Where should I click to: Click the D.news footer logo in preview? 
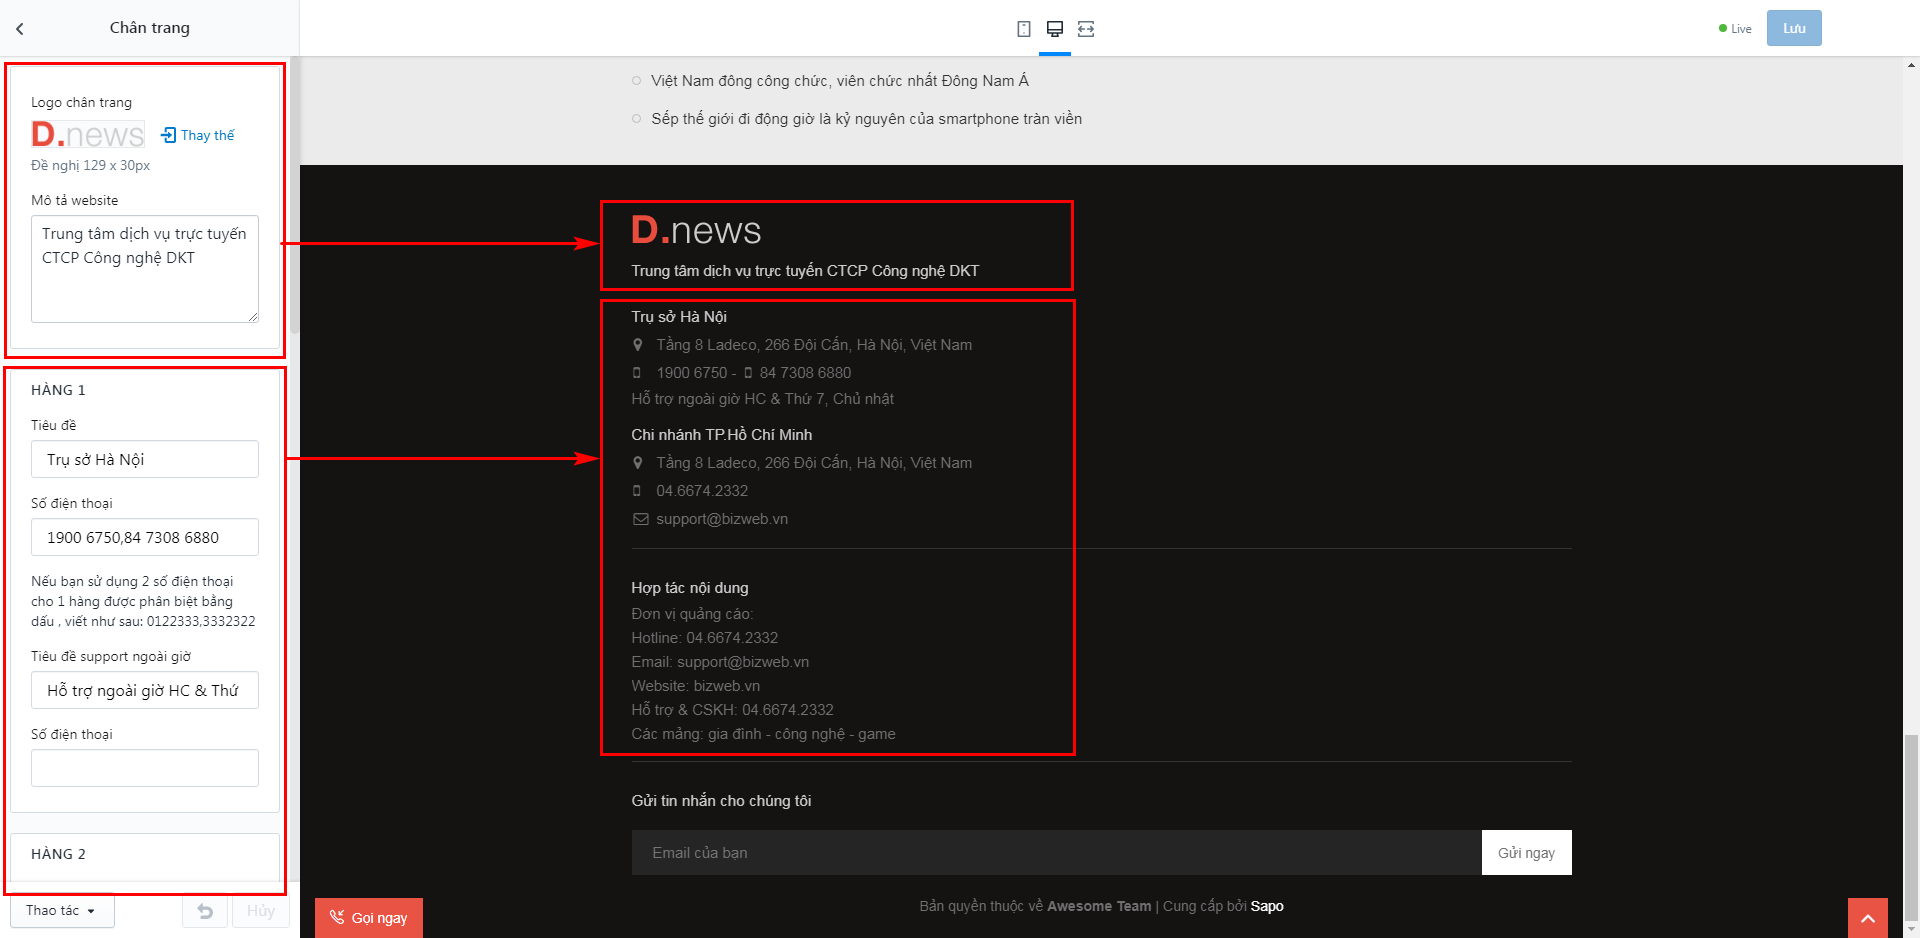tap(696, 230)
